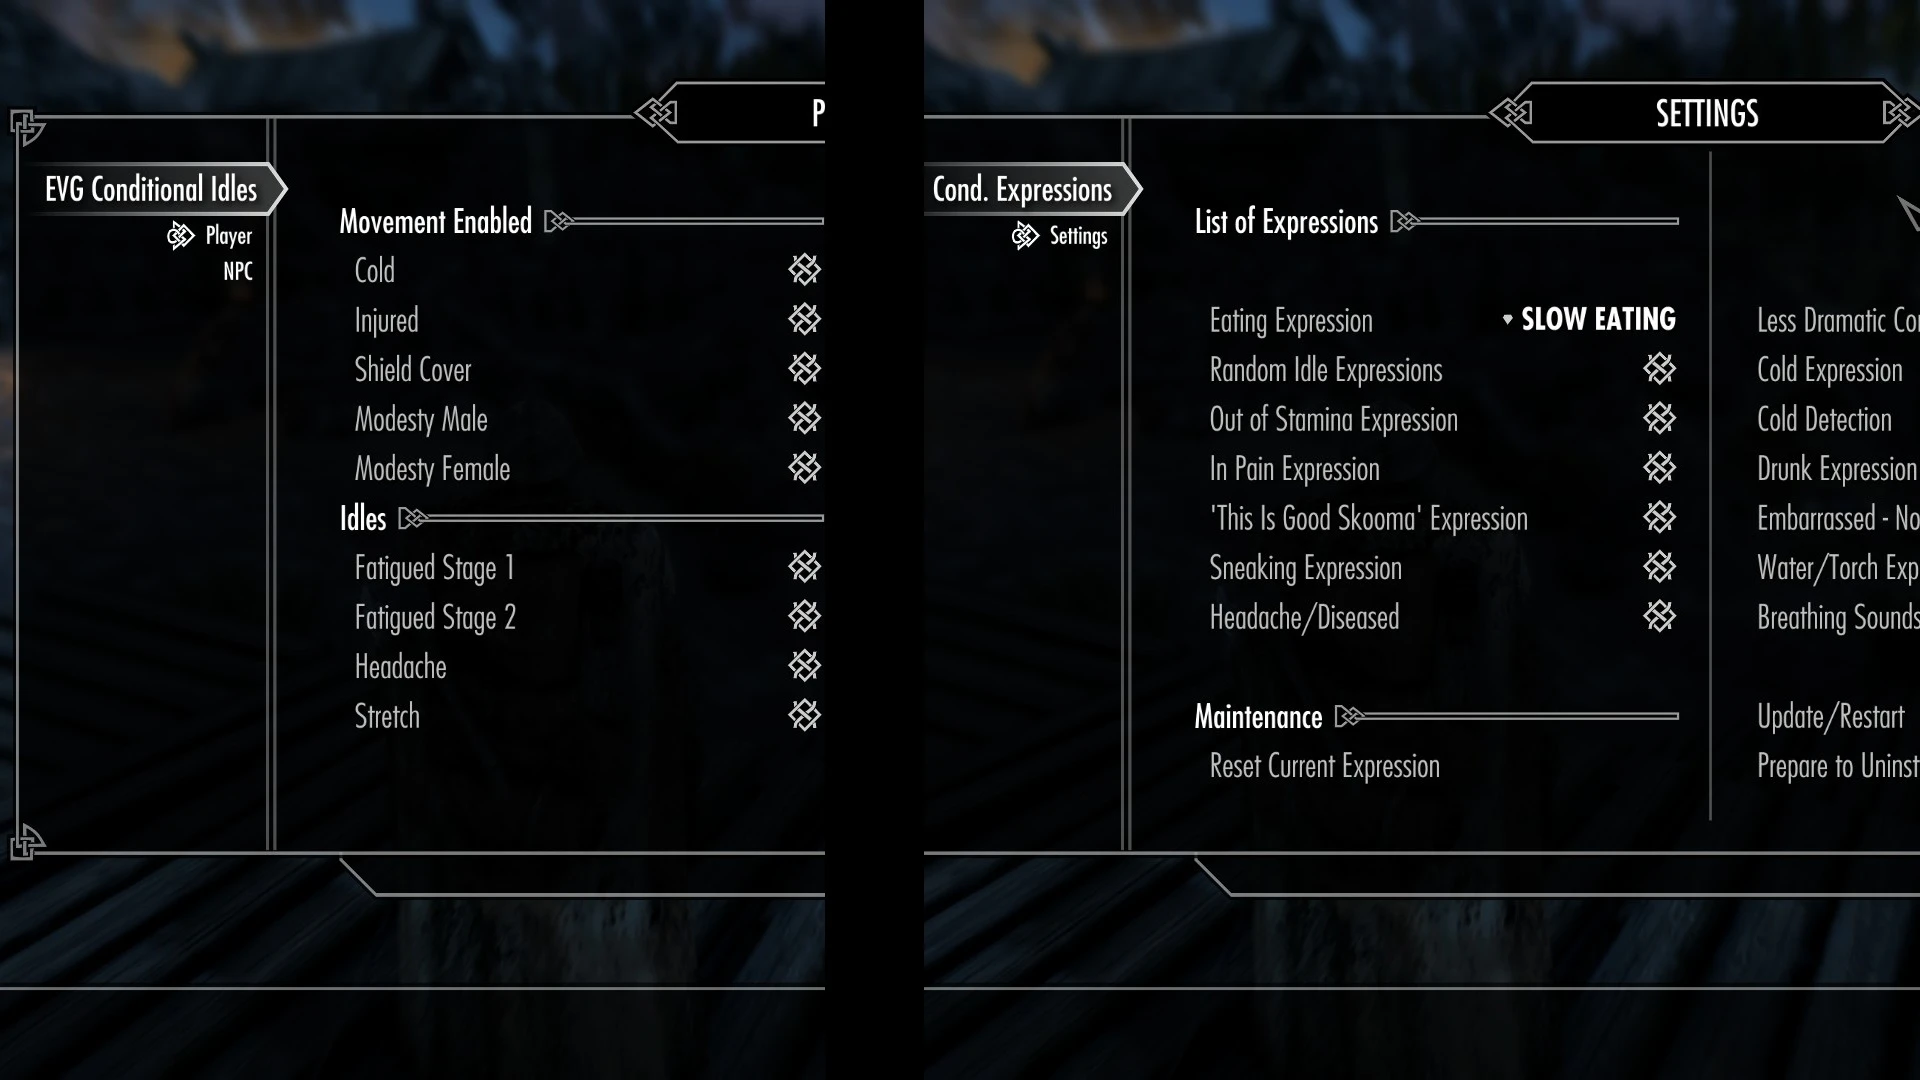
Task: Click the Injured idle settings icon
Action: [x=804, y=319]
